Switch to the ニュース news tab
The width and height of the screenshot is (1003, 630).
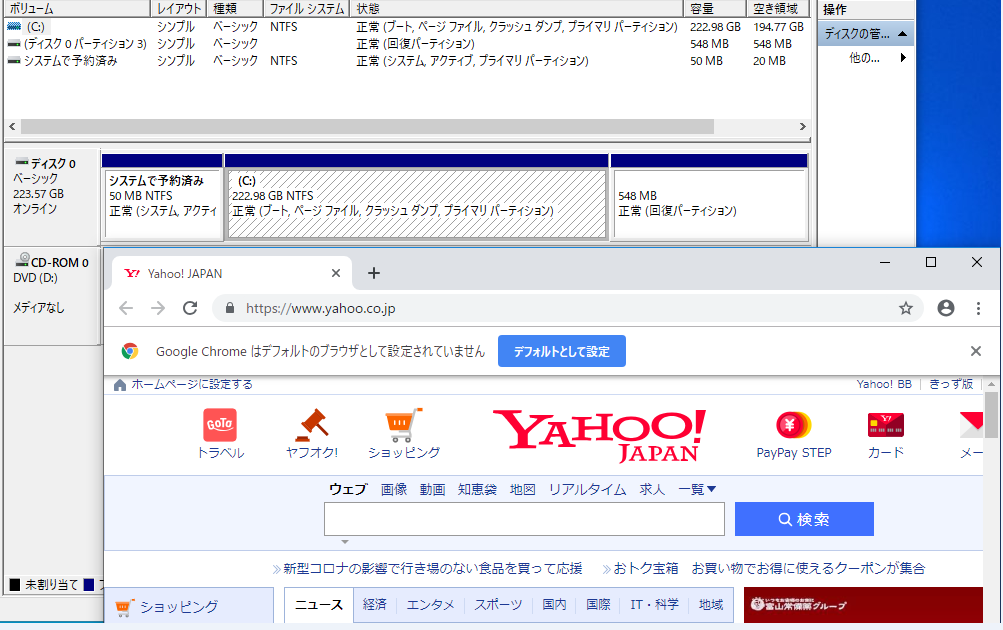pos(319,604)
